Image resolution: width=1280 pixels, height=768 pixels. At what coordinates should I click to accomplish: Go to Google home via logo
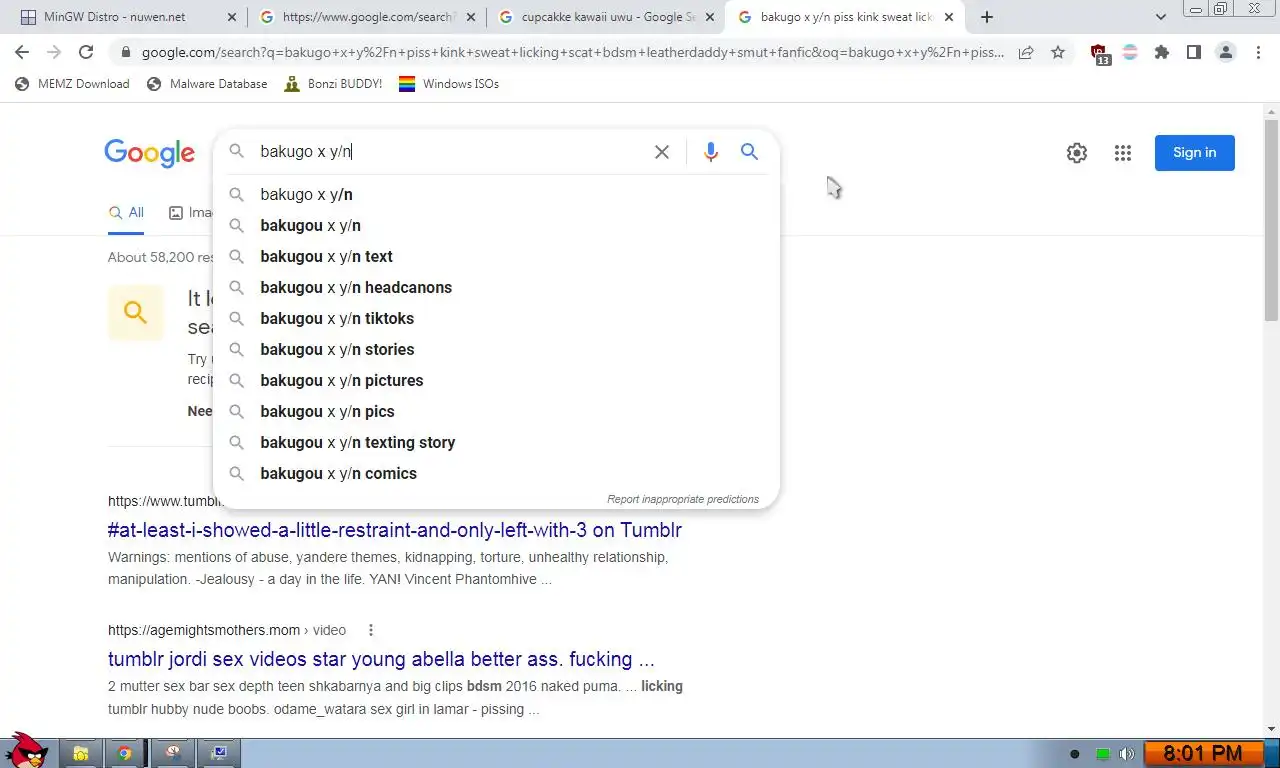(150, 153)
